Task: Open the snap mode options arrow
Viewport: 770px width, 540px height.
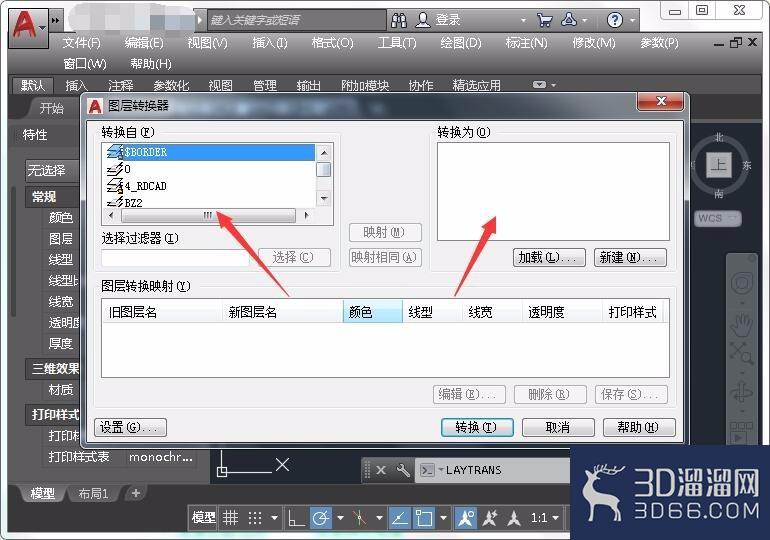Action: click(x=275, y=518)
